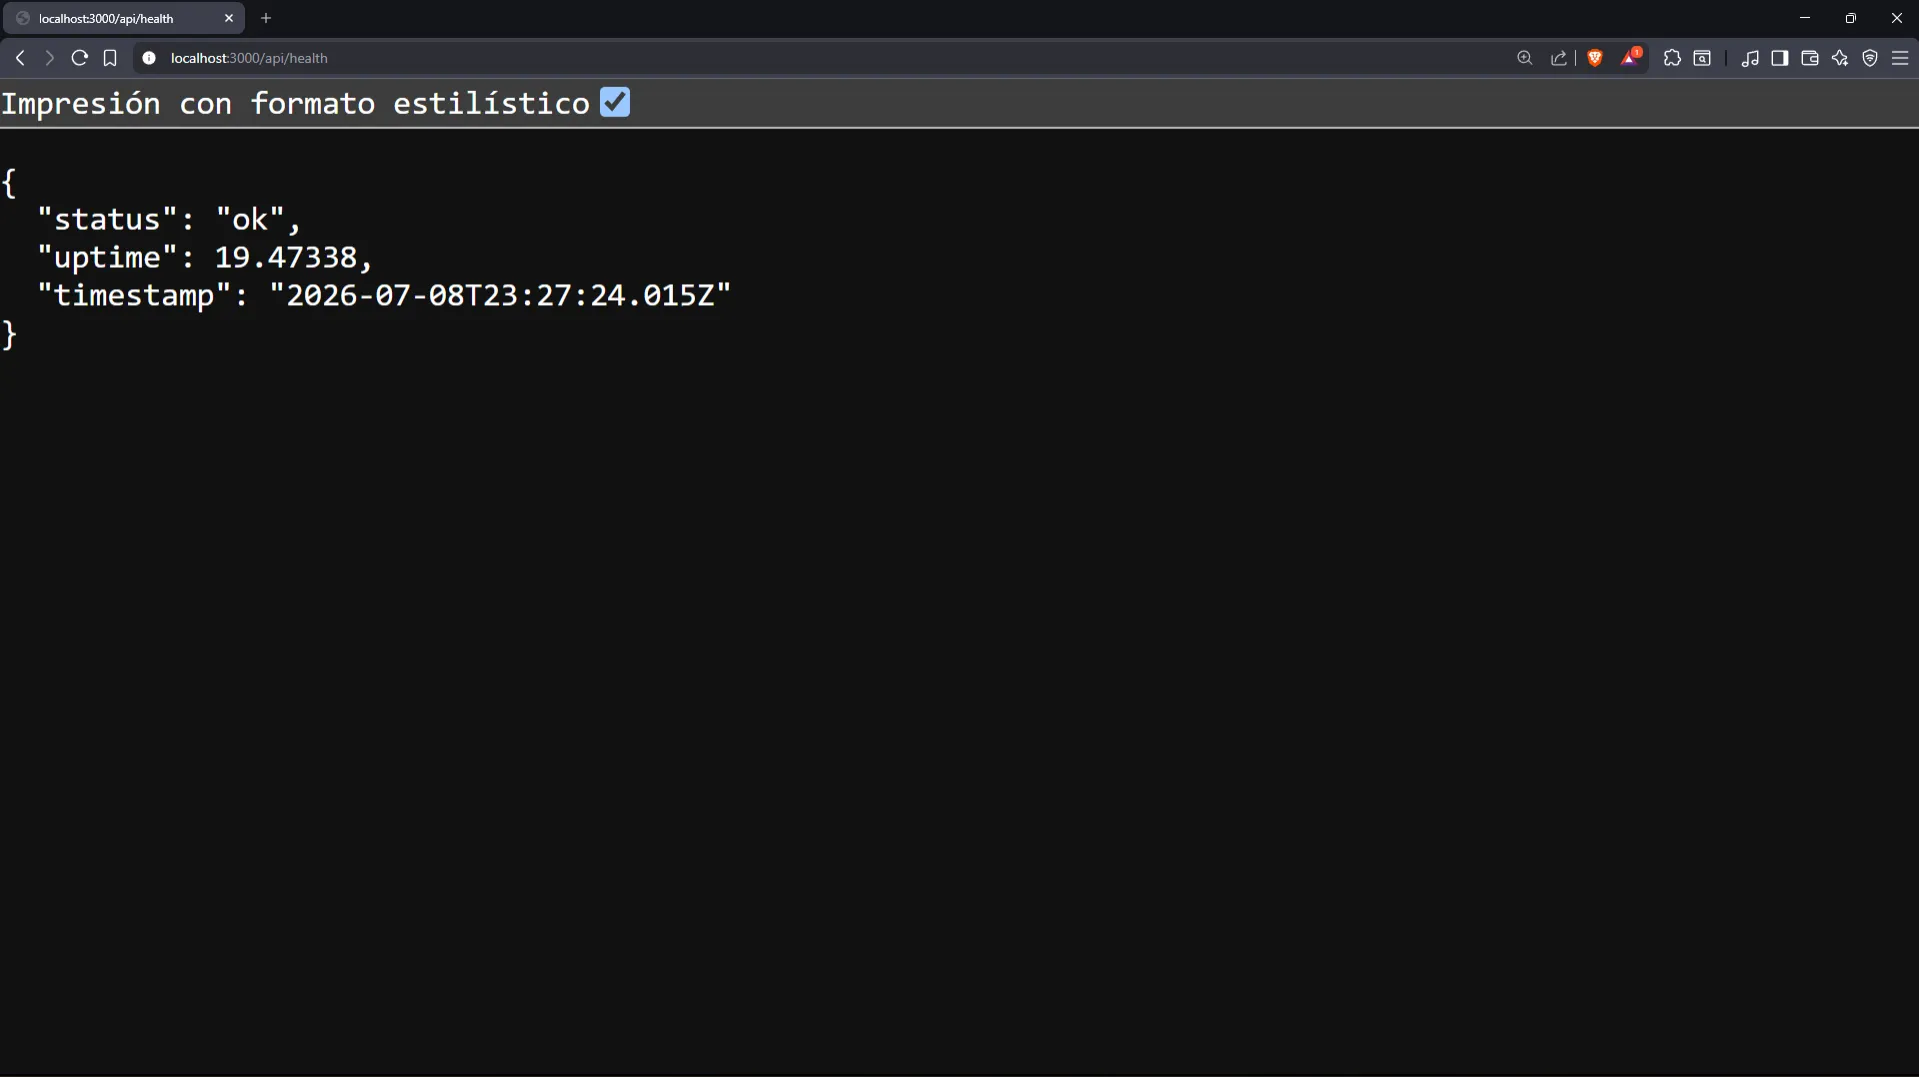
Task: Open the Leo AI sparkle icon
Action: [1840, 58]
